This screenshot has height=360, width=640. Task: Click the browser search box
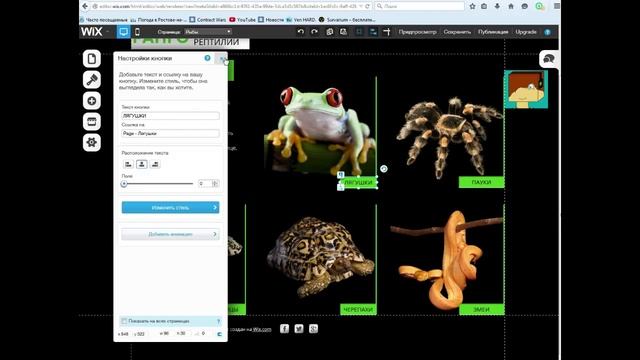[420, 6]
